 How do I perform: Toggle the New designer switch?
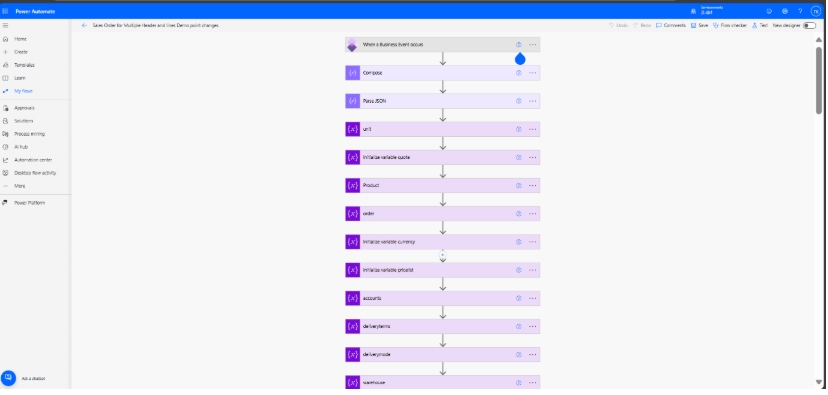[809, 25]
